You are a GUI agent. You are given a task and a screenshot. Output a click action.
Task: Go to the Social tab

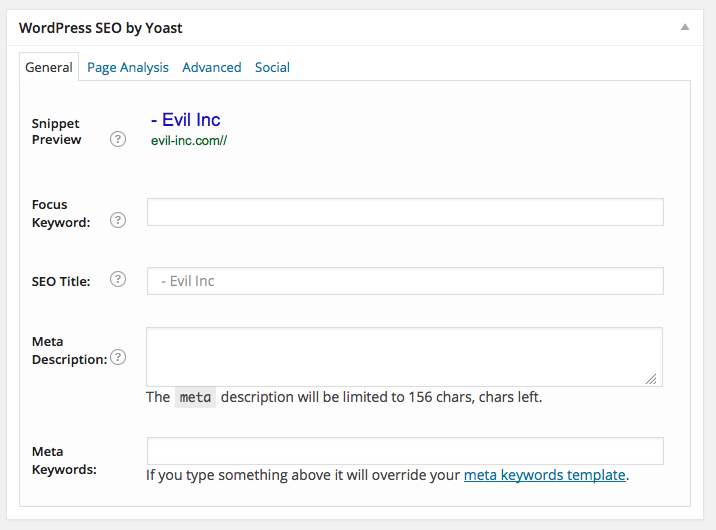pyautogui.click(x=272, y=67)
